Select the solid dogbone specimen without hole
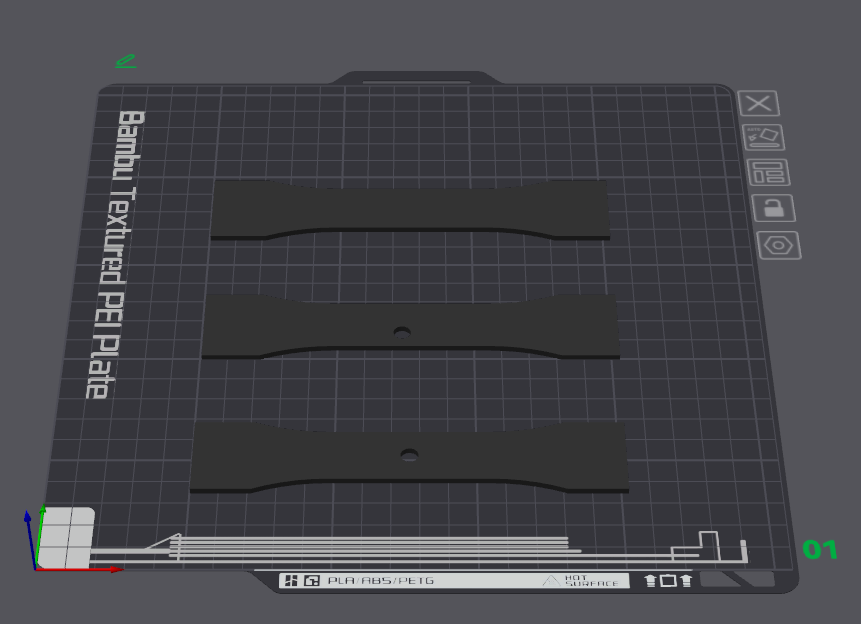Image resolution: width=861 pixels, height=624 pixels. point(410,210)
